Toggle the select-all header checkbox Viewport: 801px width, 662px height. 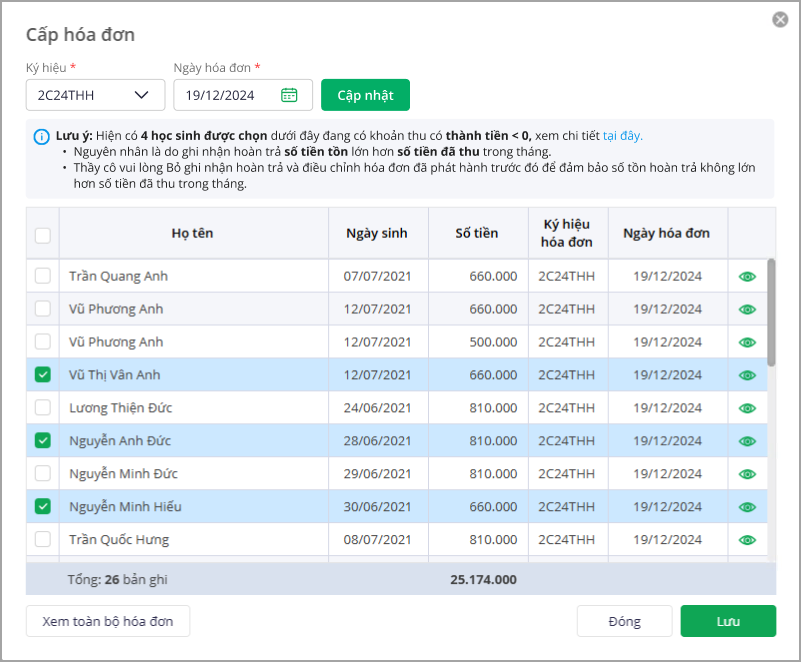43,235
